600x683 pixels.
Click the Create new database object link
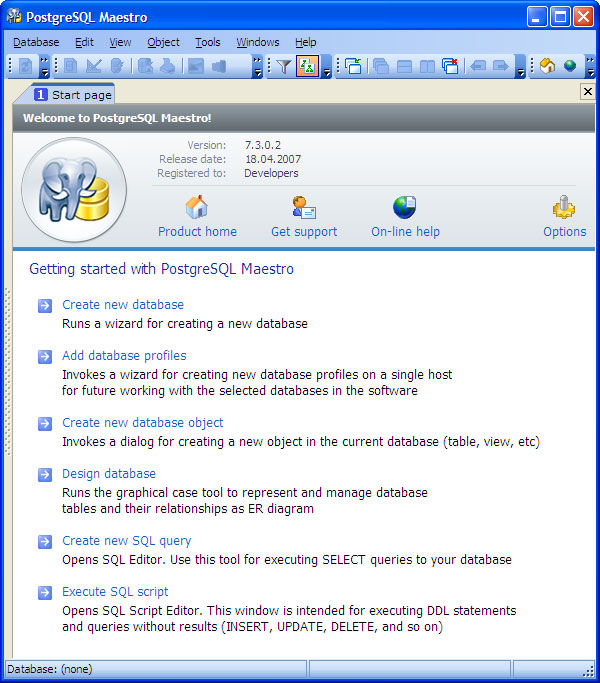(142, 423)
